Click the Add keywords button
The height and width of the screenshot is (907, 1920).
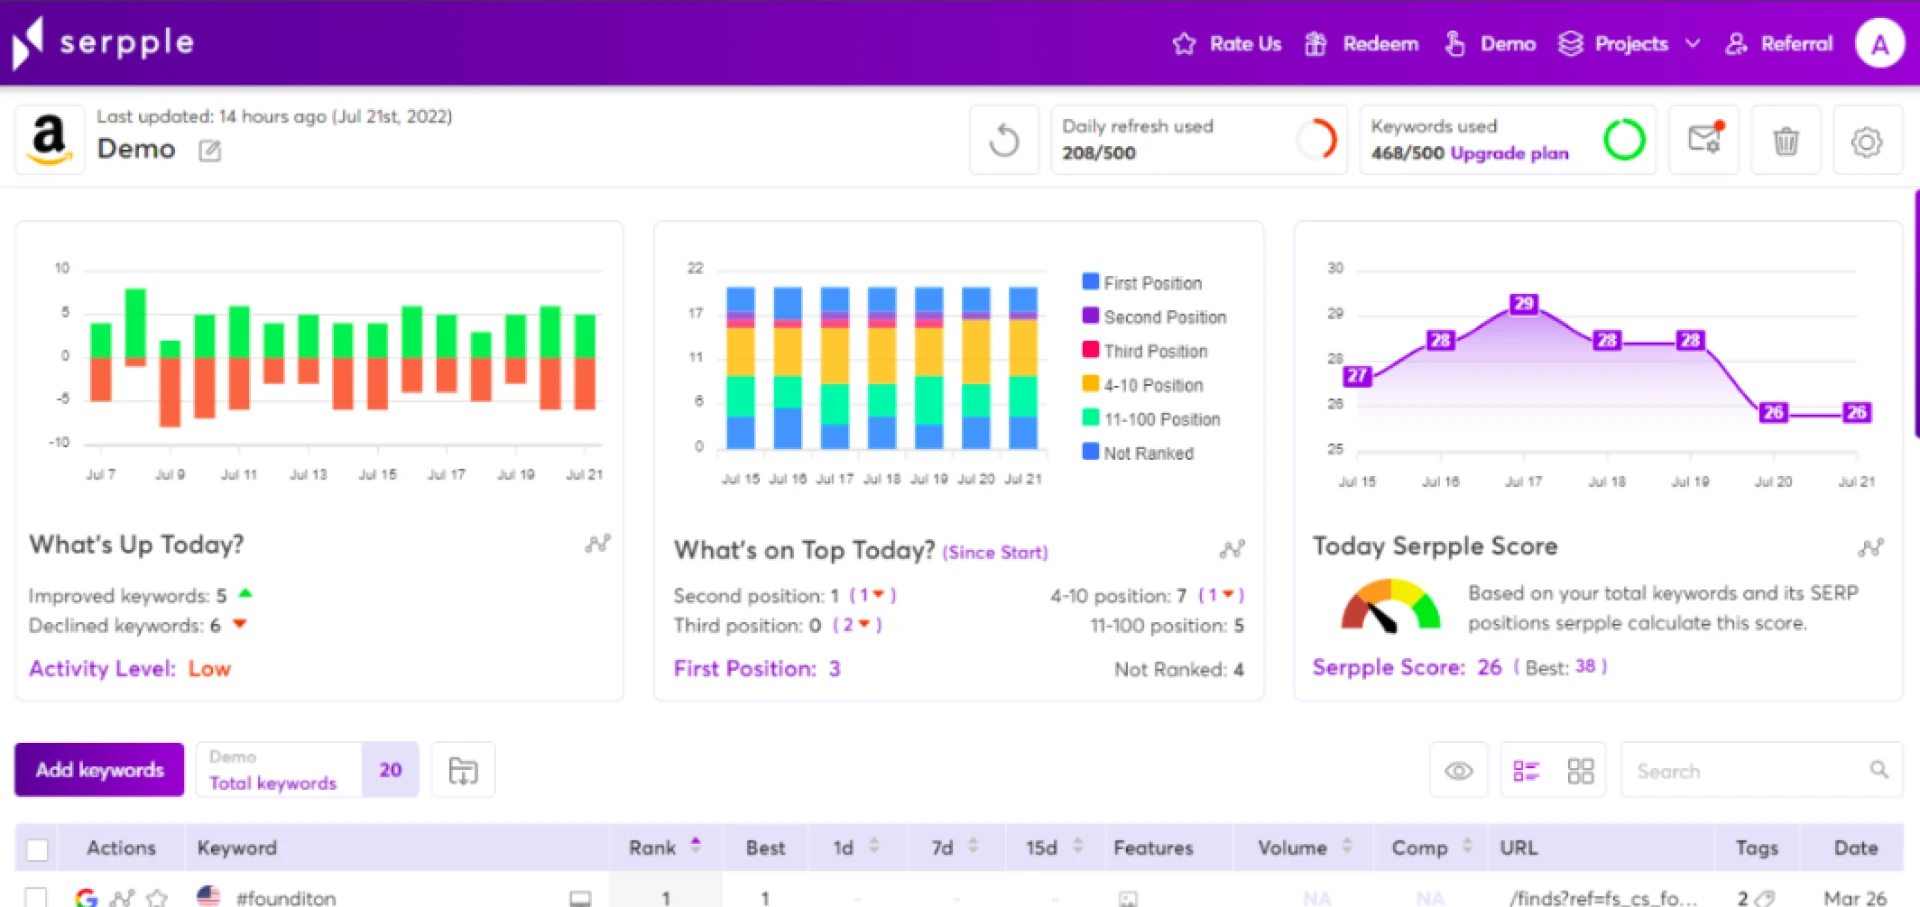(x=98, y=770)
